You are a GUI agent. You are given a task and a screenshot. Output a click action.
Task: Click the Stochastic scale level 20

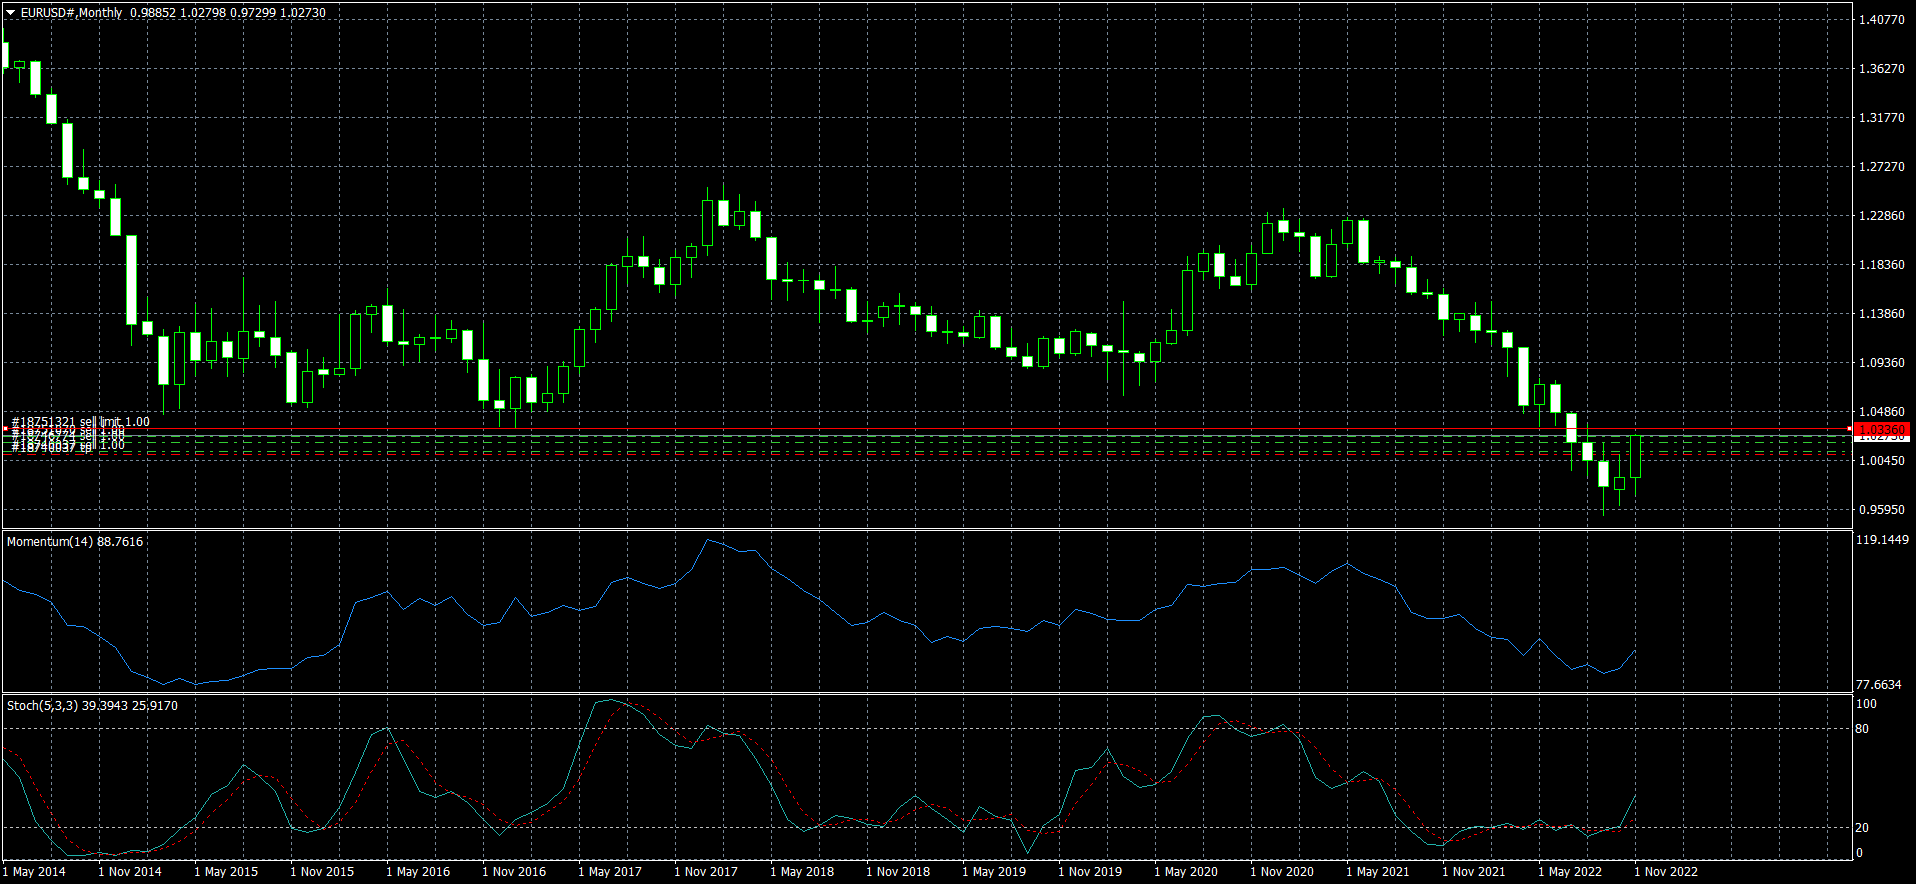[1862, 828]
